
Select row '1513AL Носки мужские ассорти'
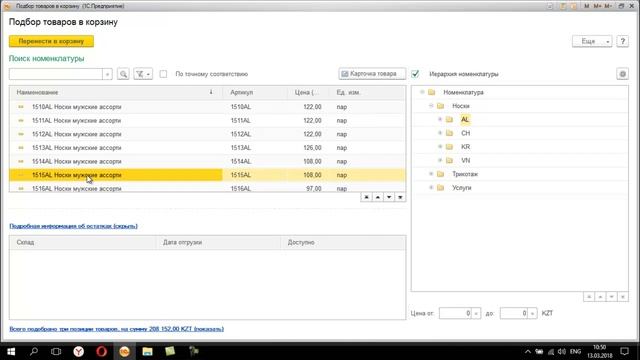208,148
